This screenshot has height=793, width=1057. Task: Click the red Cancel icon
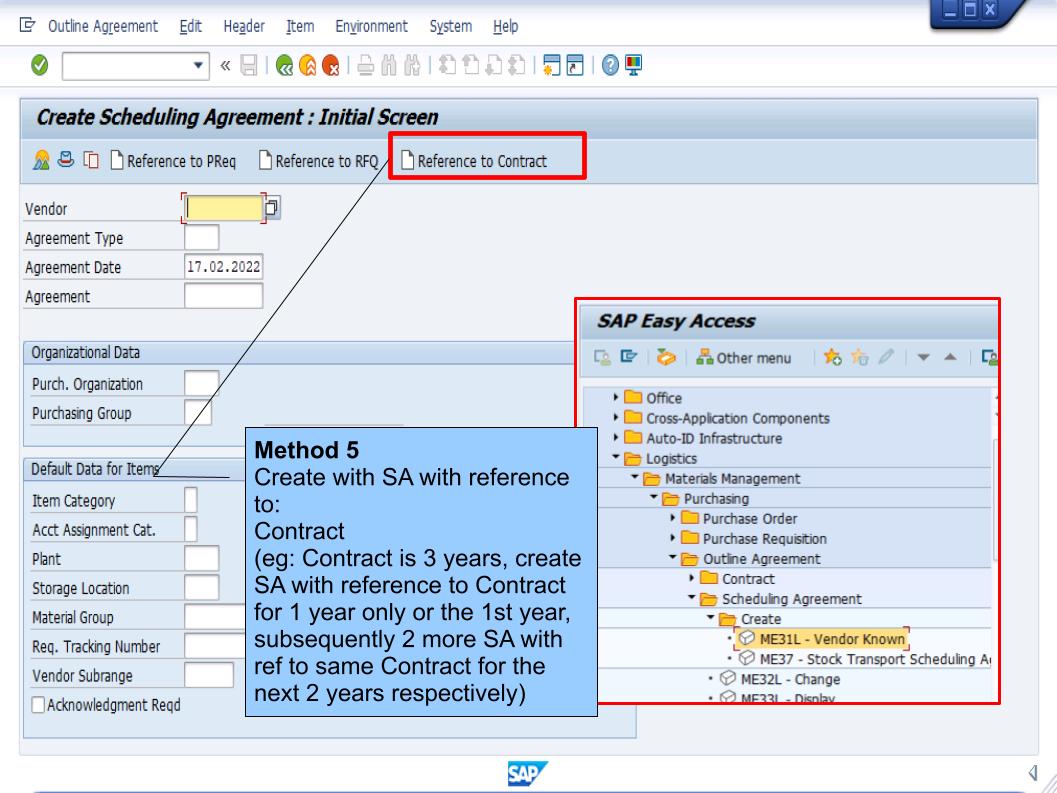[x=330, y=65]
